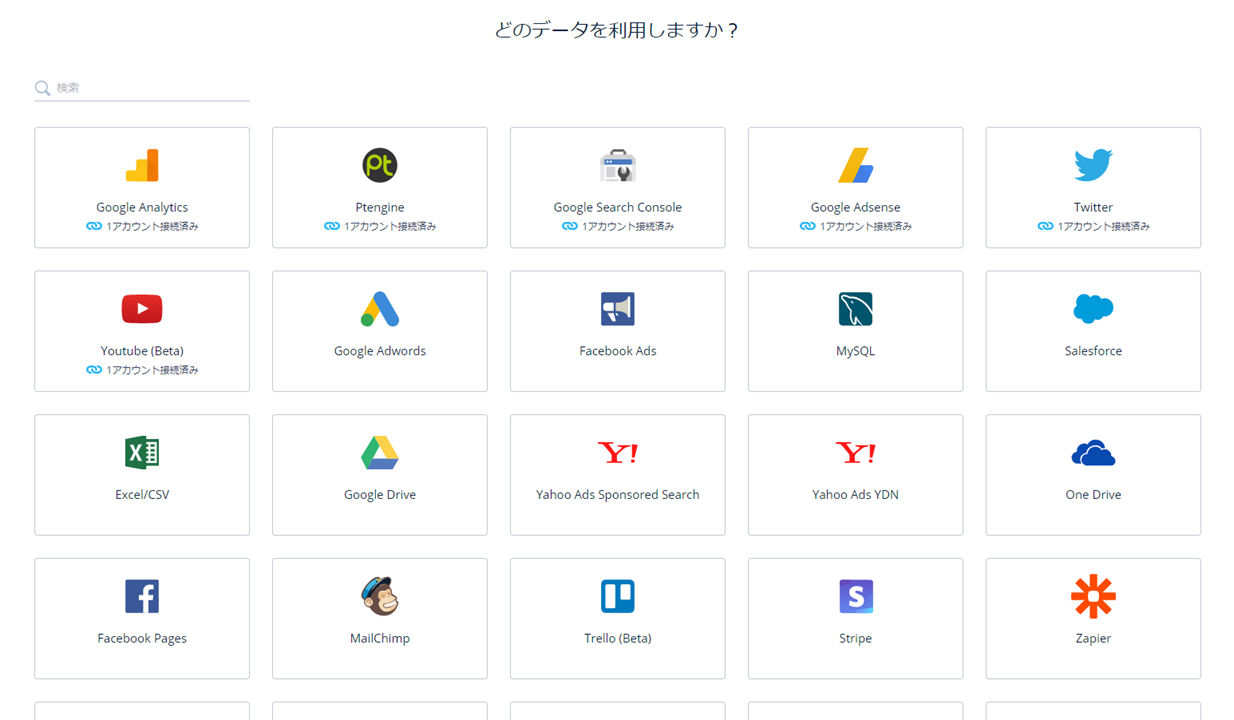The image size is (1234, 720).
Task: Choose the Salesforce cloud icon
Action: pyautogui.click(x=1093, y=309)
